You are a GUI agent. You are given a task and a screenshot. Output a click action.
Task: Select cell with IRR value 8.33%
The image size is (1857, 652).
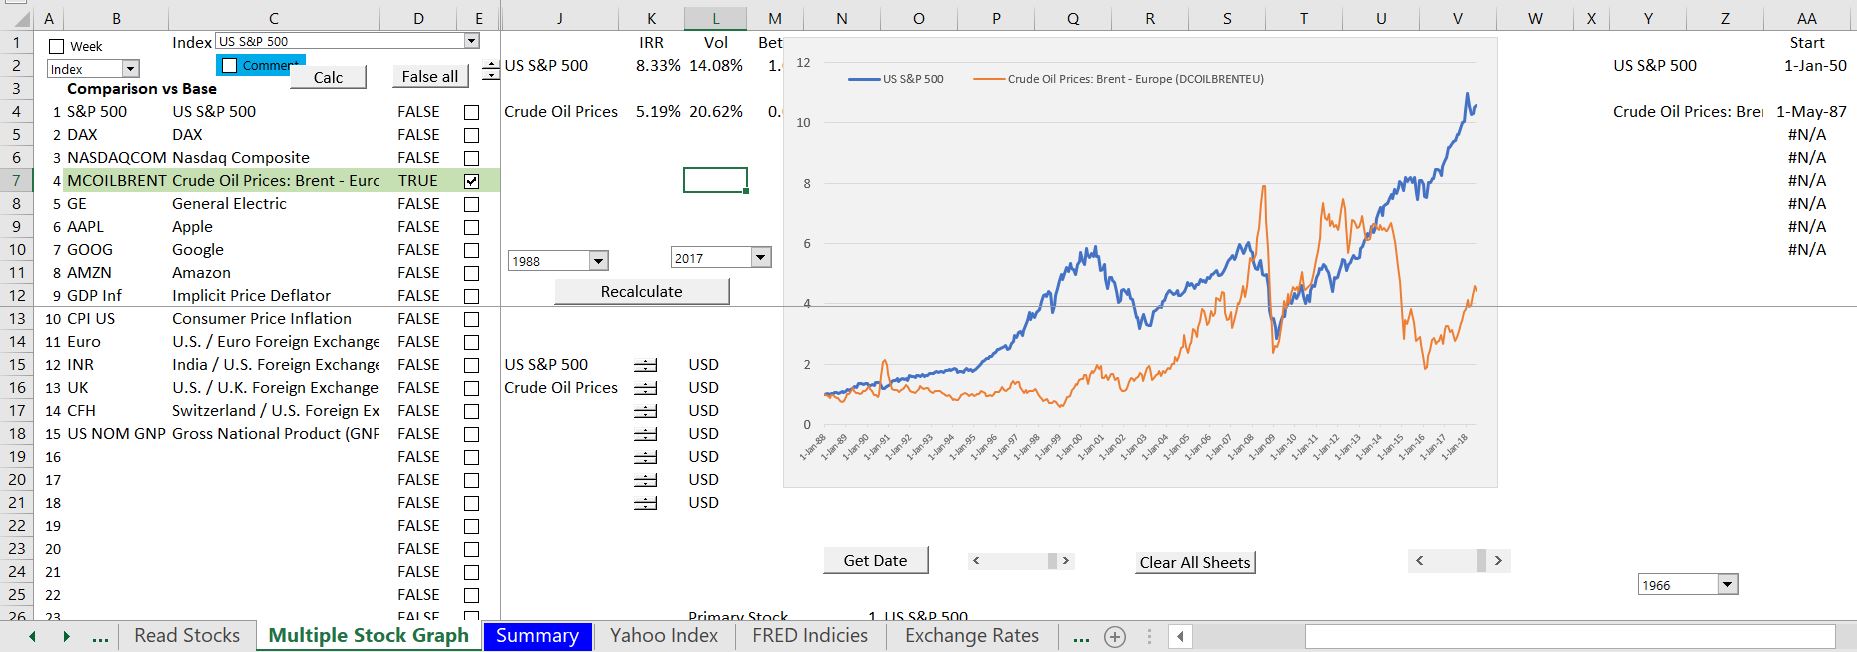tap(652, 66)
